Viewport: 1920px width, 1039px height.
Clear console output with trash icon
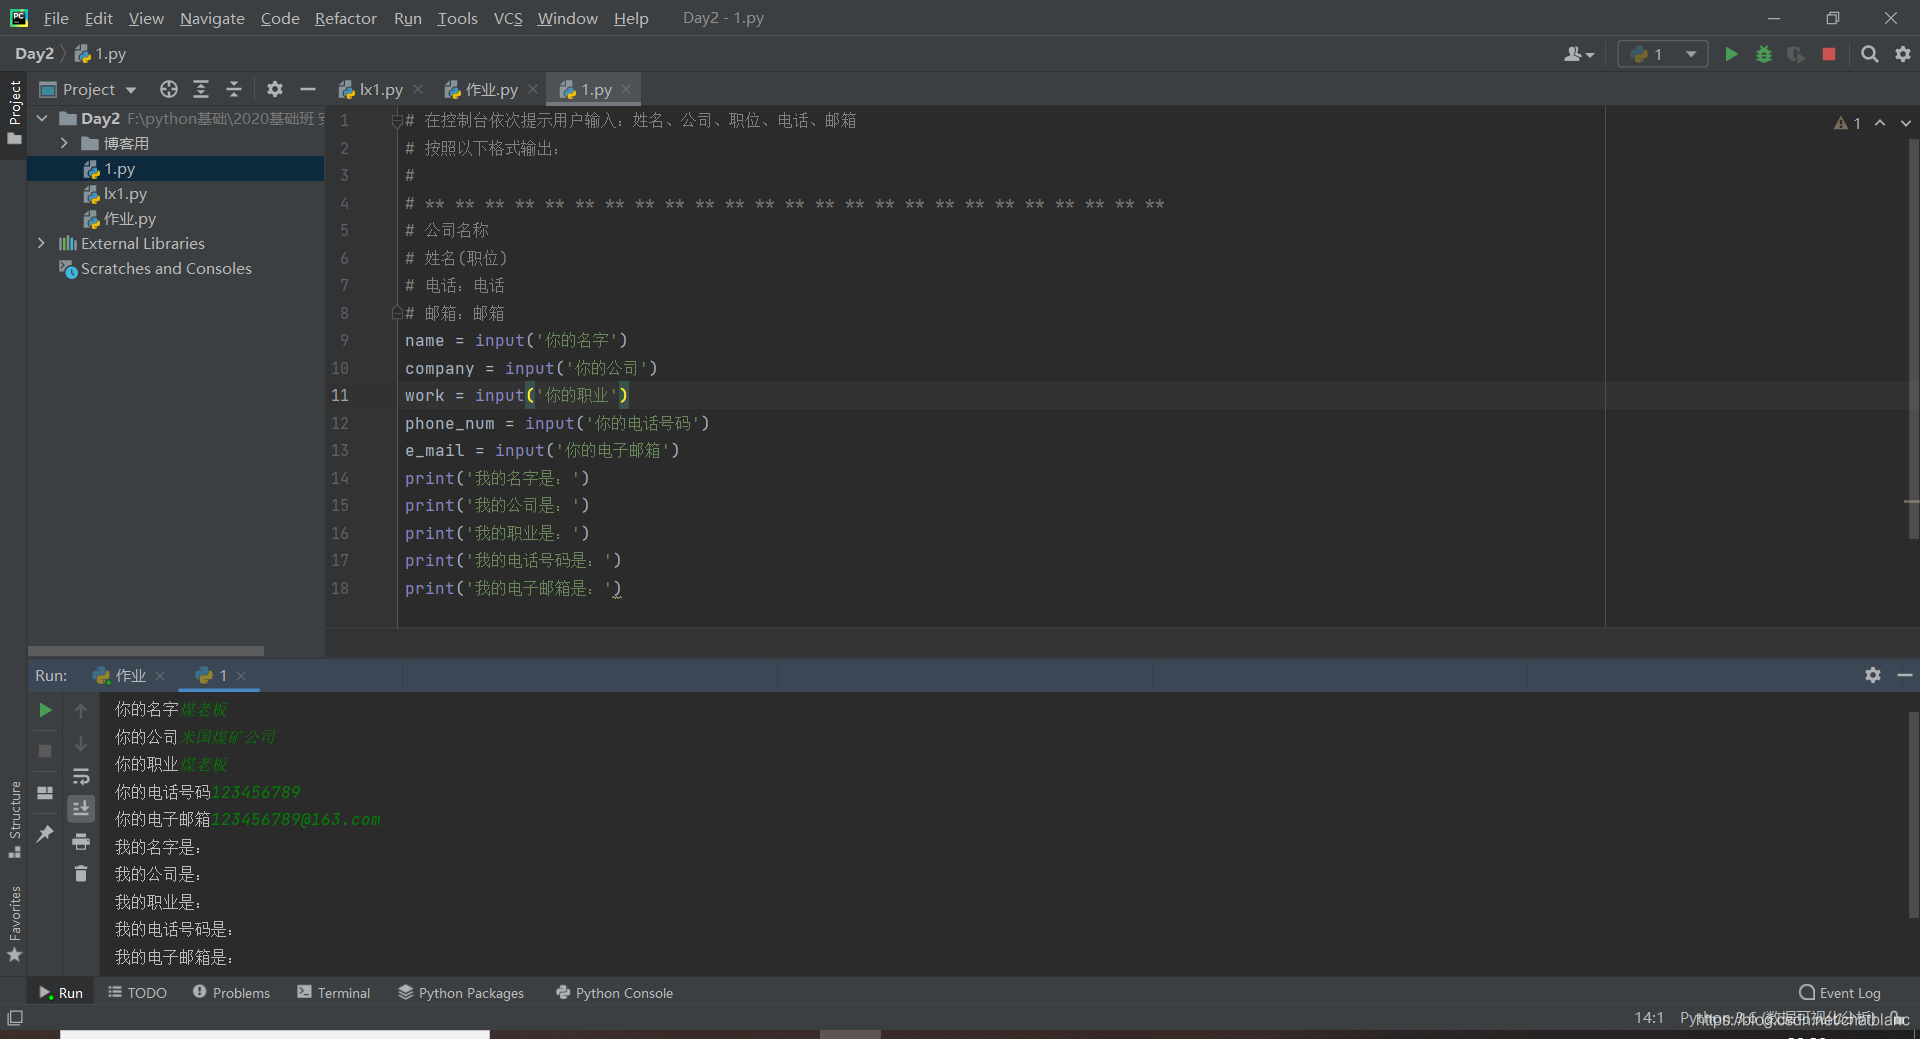pyautogui.click(x=81, y=874)
